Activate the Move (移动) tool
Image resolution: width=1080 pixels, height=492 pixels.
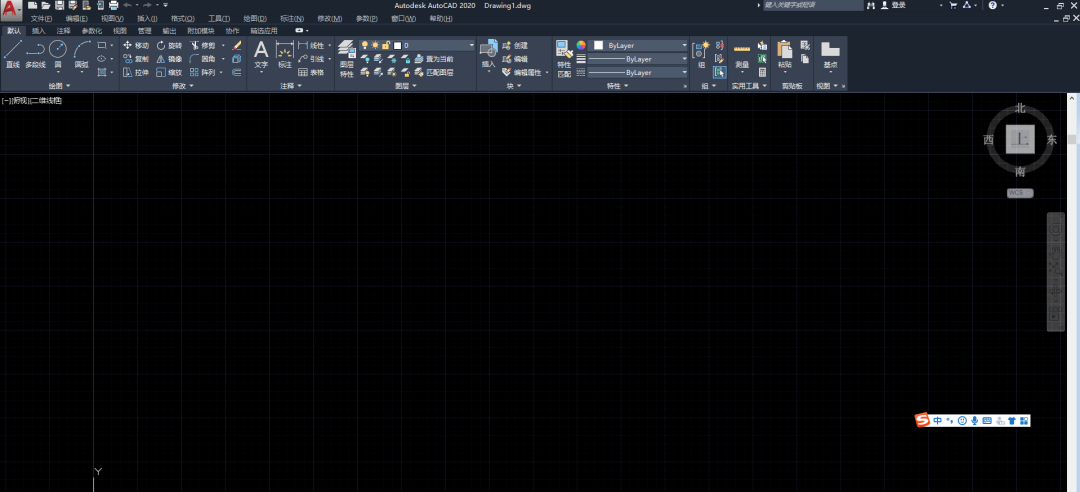(135, 46)
